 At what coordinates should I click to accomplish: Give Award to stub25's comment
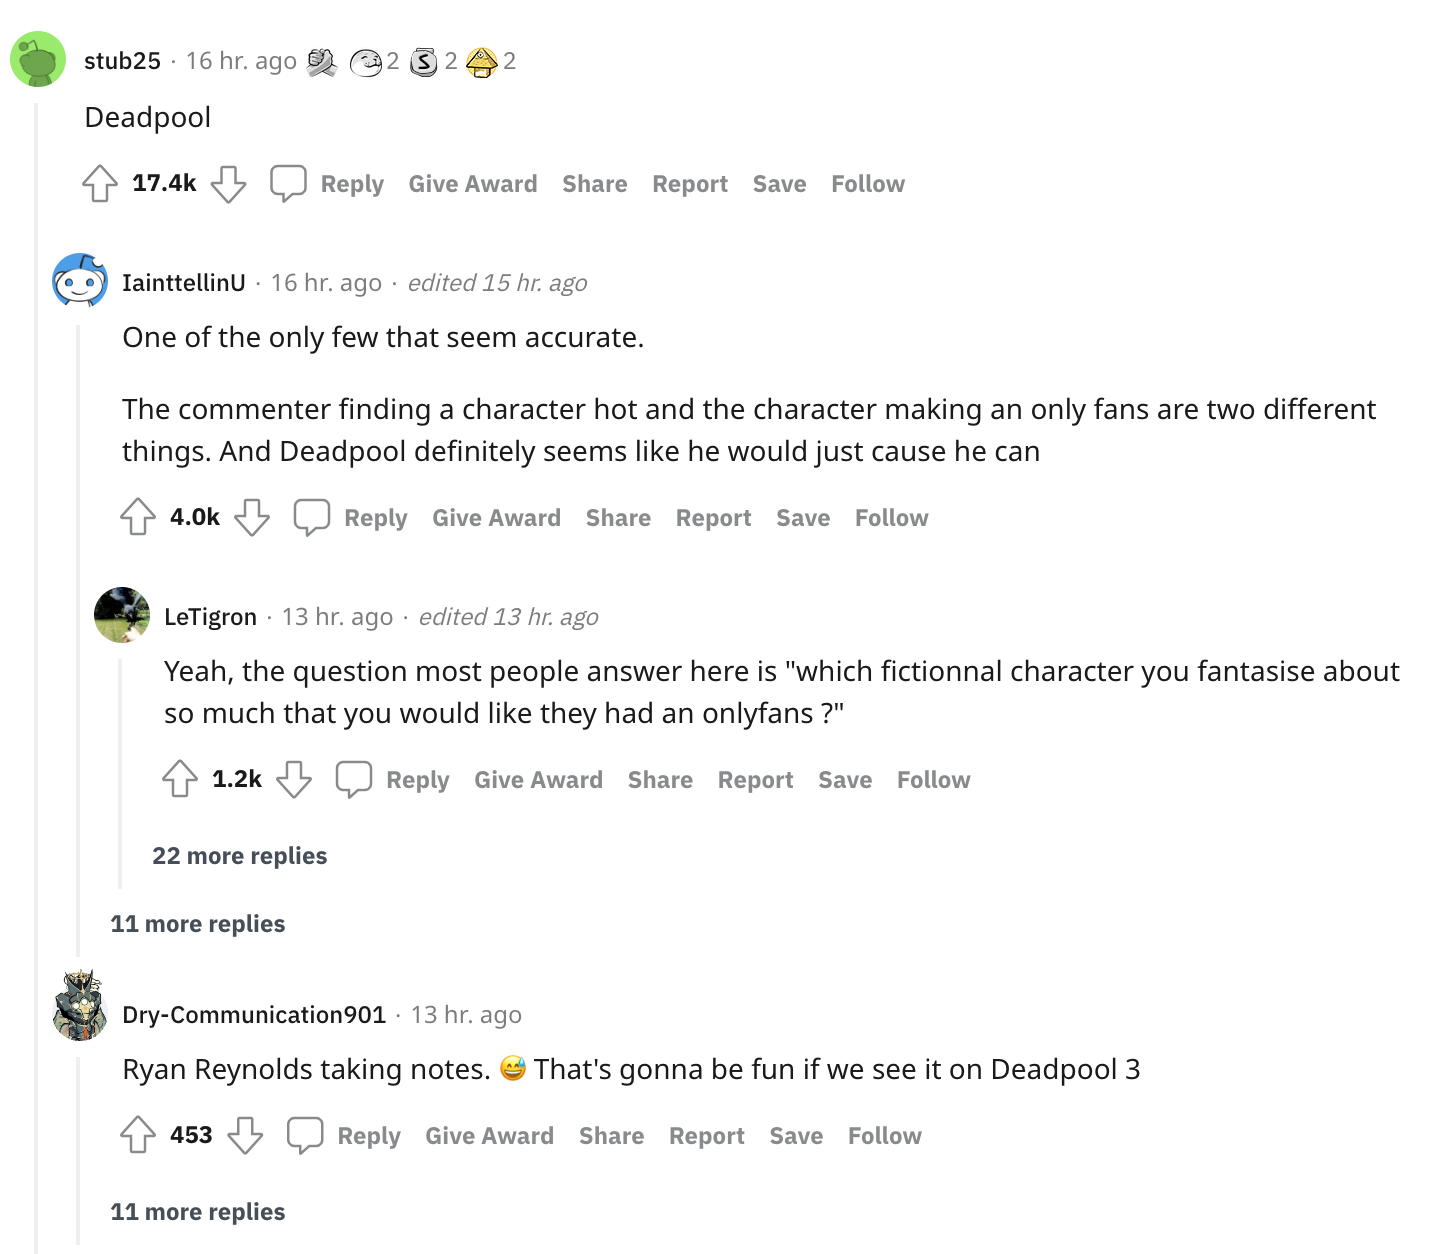[472, 184]
